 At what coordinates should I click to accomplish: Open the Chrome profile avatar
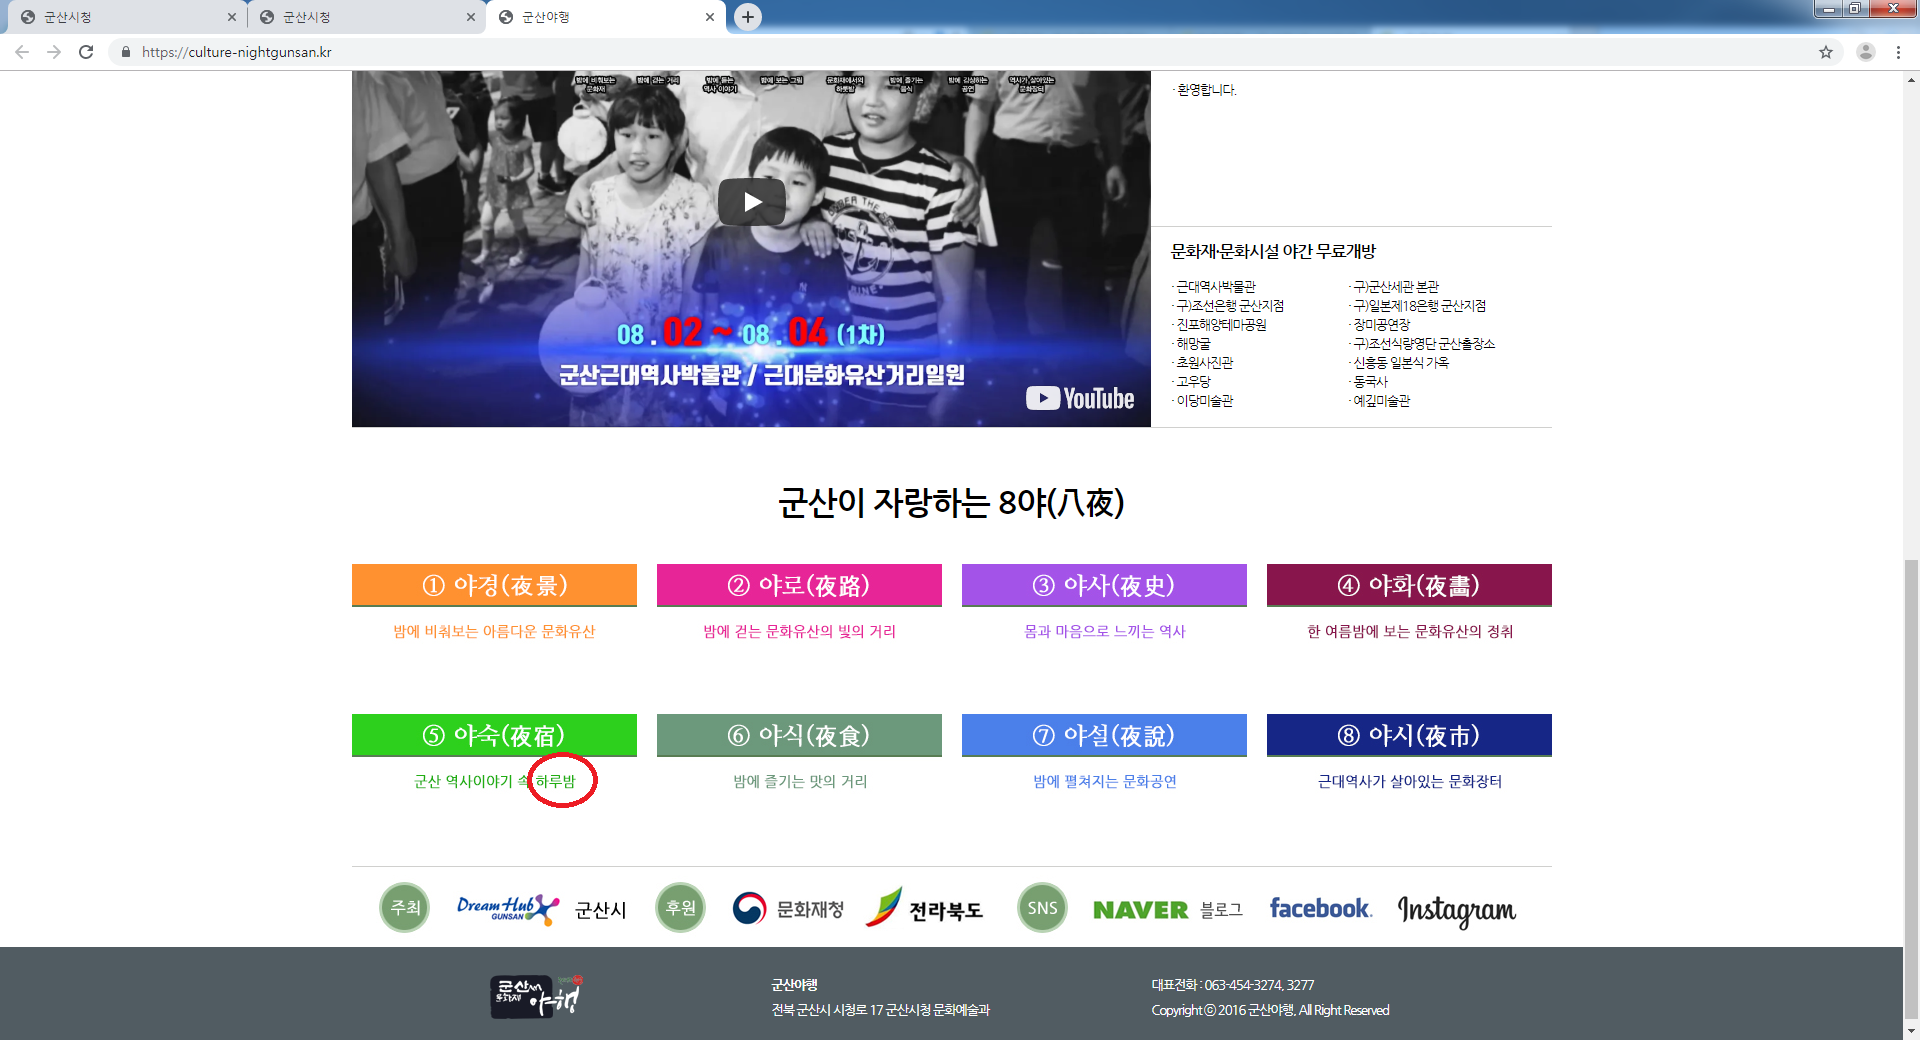(1865, 52)
